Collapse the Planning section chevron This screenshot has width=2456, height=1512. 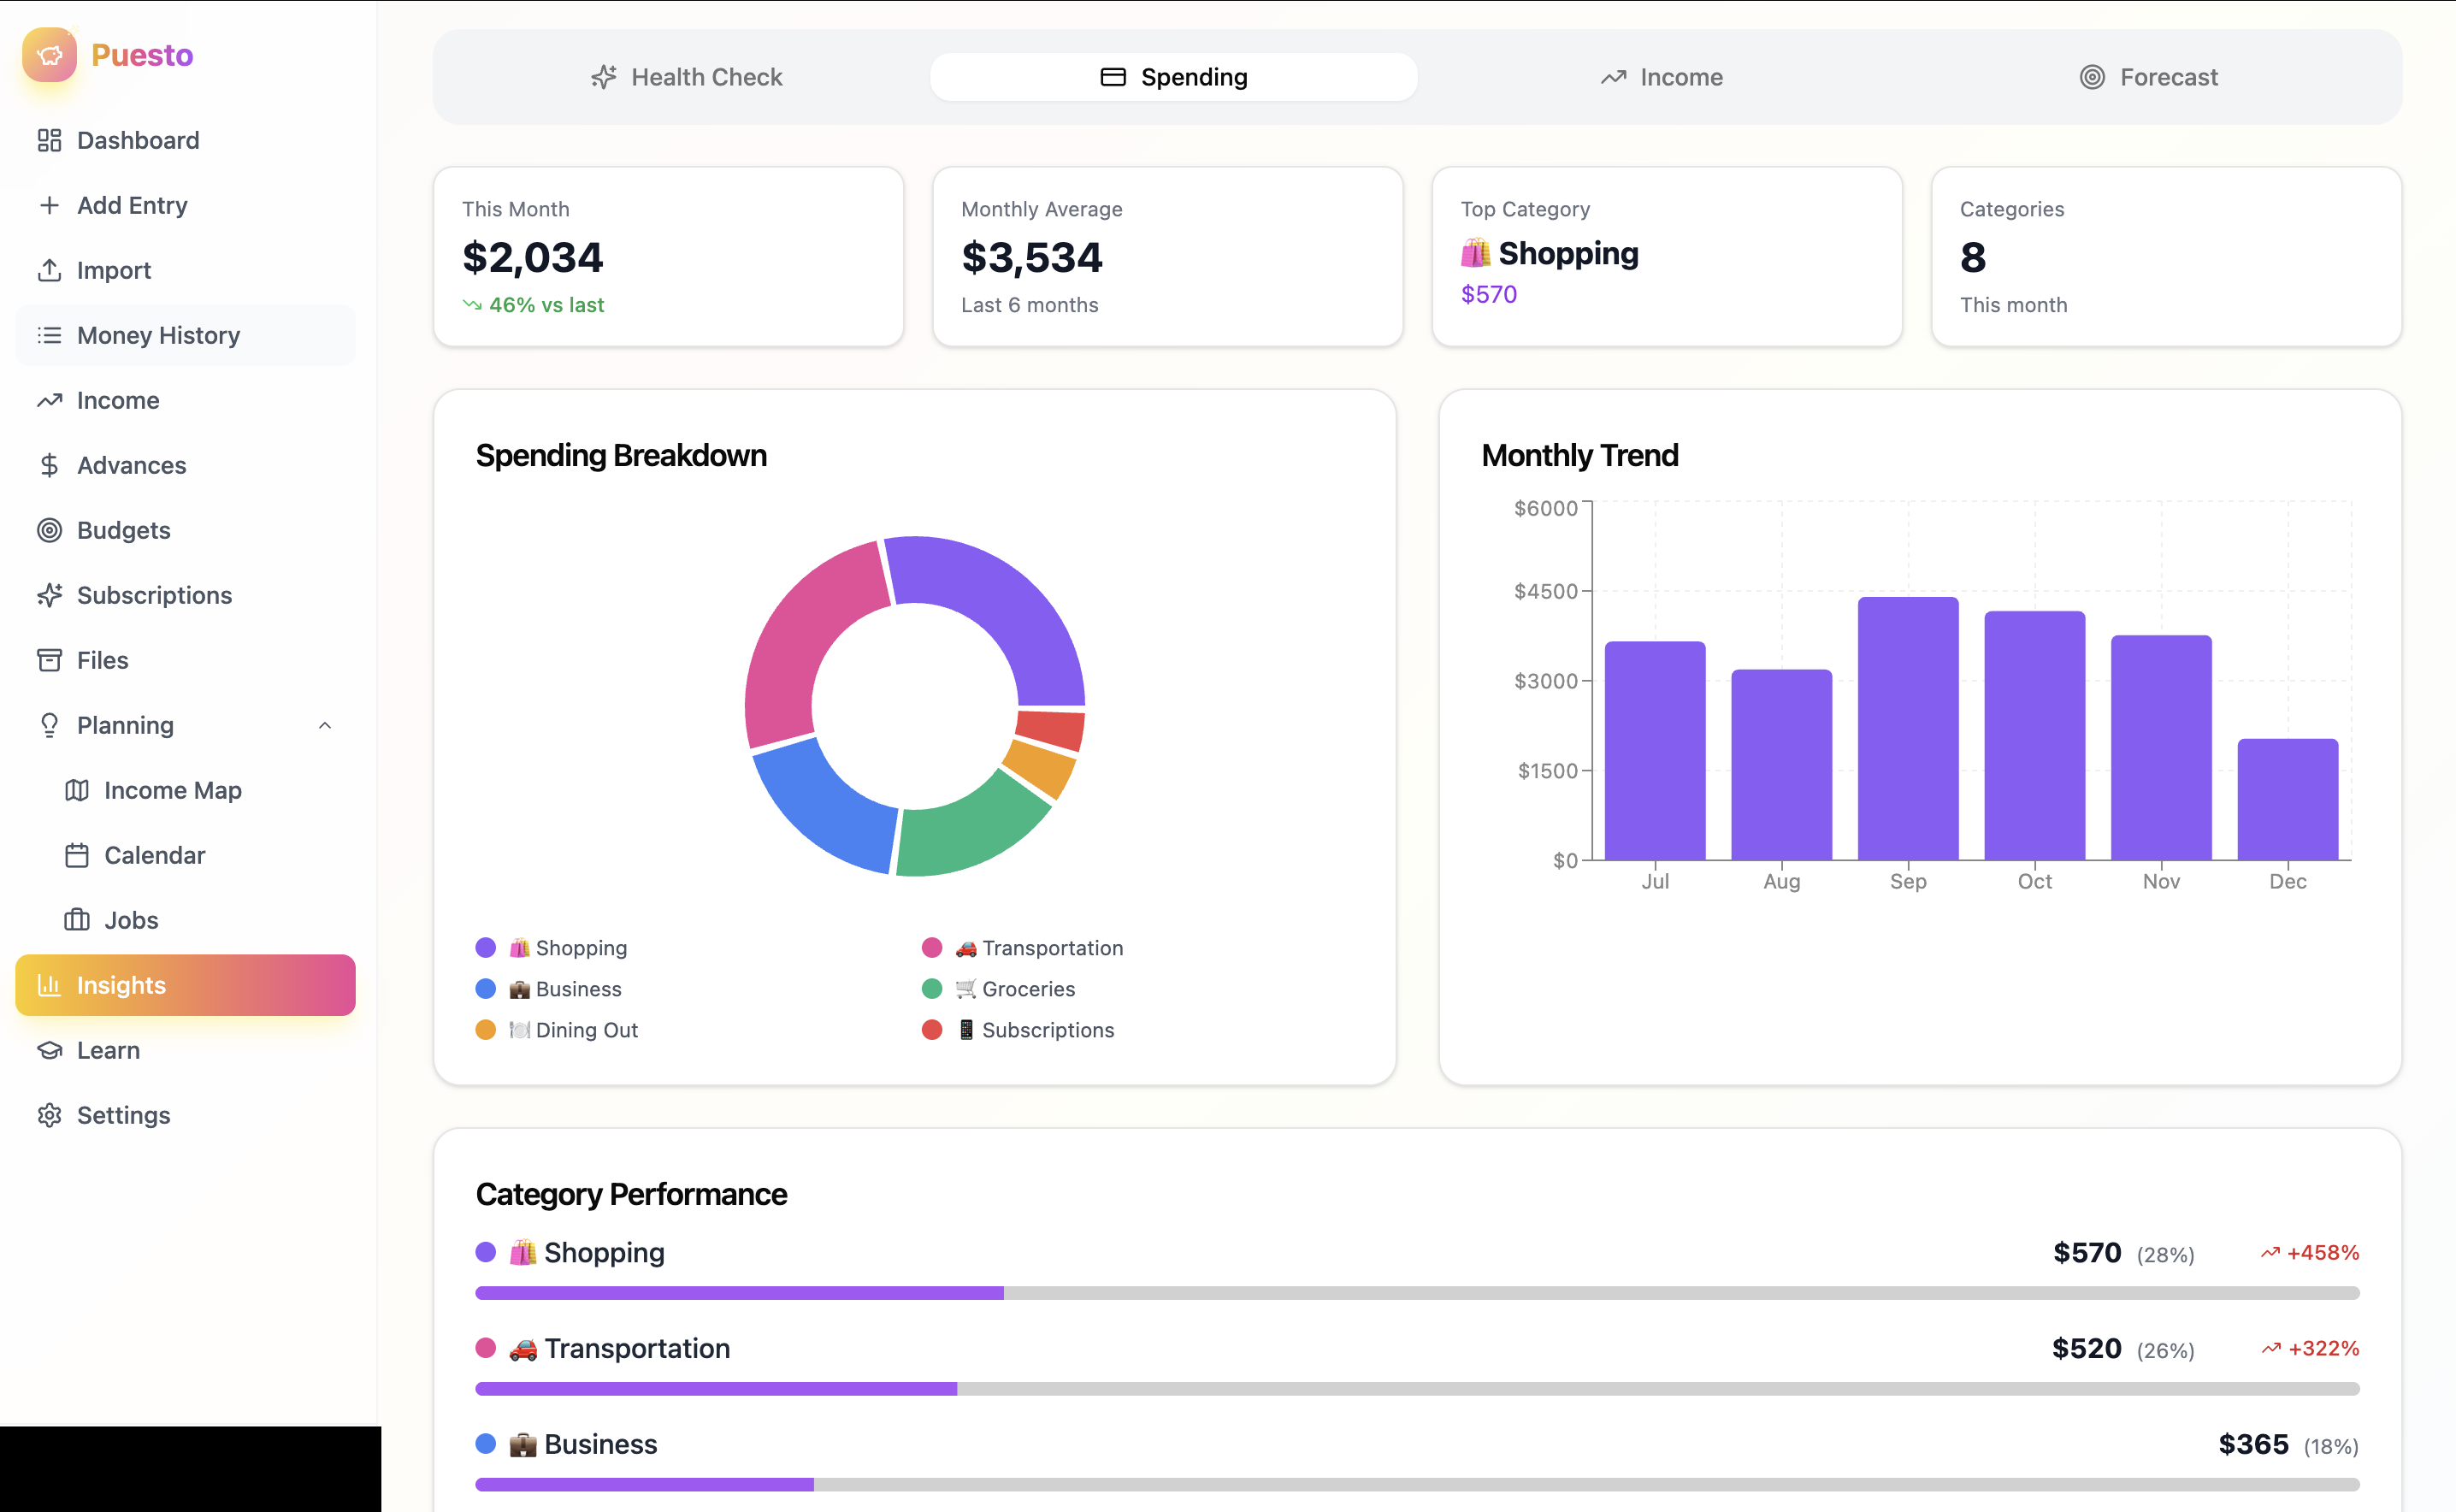(324, 725)
